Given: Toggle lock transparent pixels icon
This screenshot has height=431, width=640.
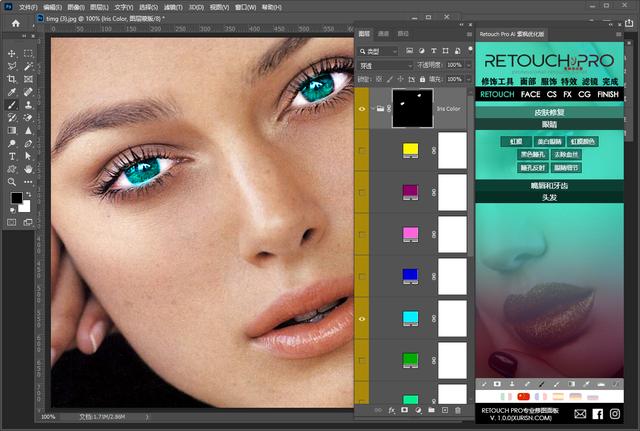Looking at the screenshot, I should [x=379, y=79].
